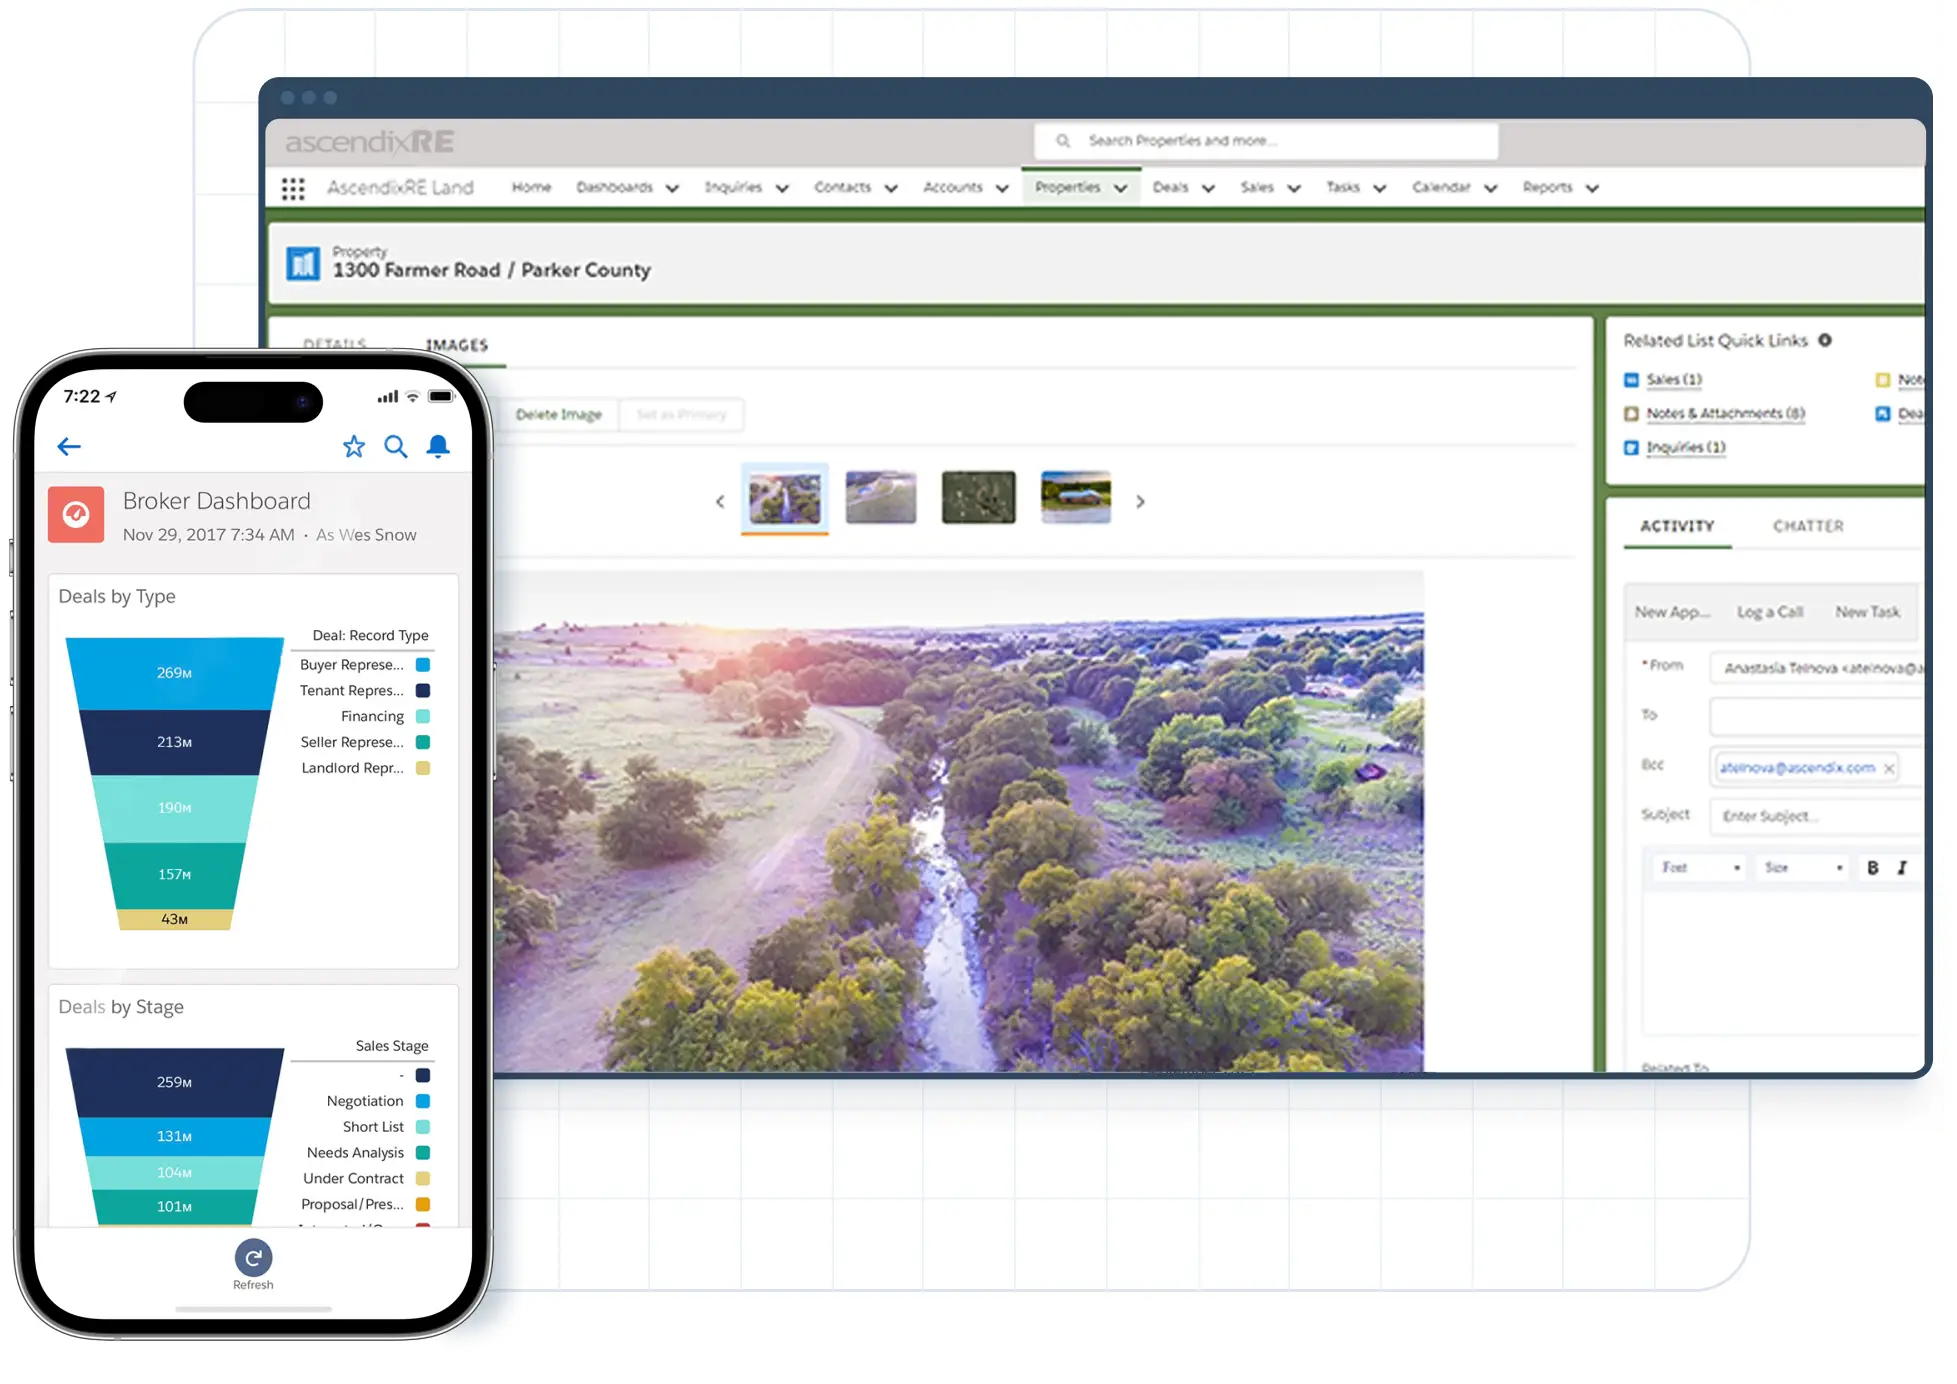The height and width of the screenshot is (1384, 1957).
Task: Tap the search magnifier on phone
Action: click(396, 446)
